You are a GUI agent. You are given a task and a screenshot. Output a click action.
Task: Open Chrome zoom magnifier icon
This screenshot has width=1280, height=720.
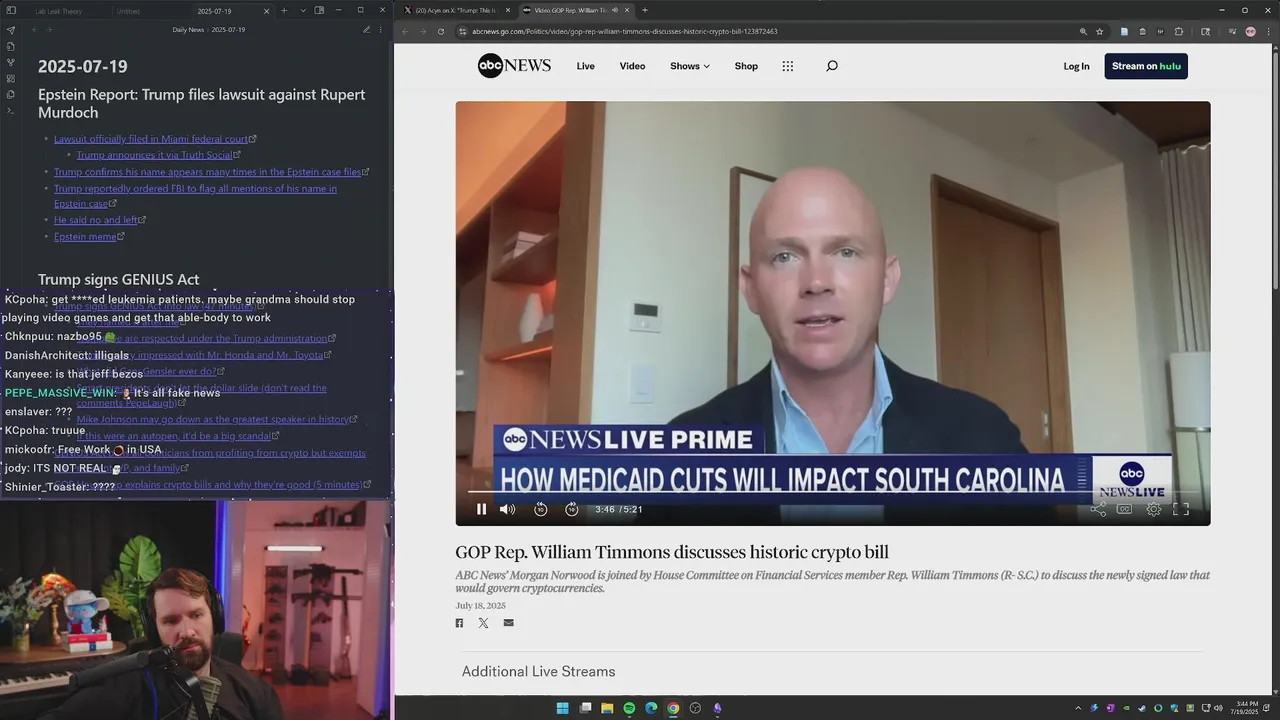[1083, 31]
